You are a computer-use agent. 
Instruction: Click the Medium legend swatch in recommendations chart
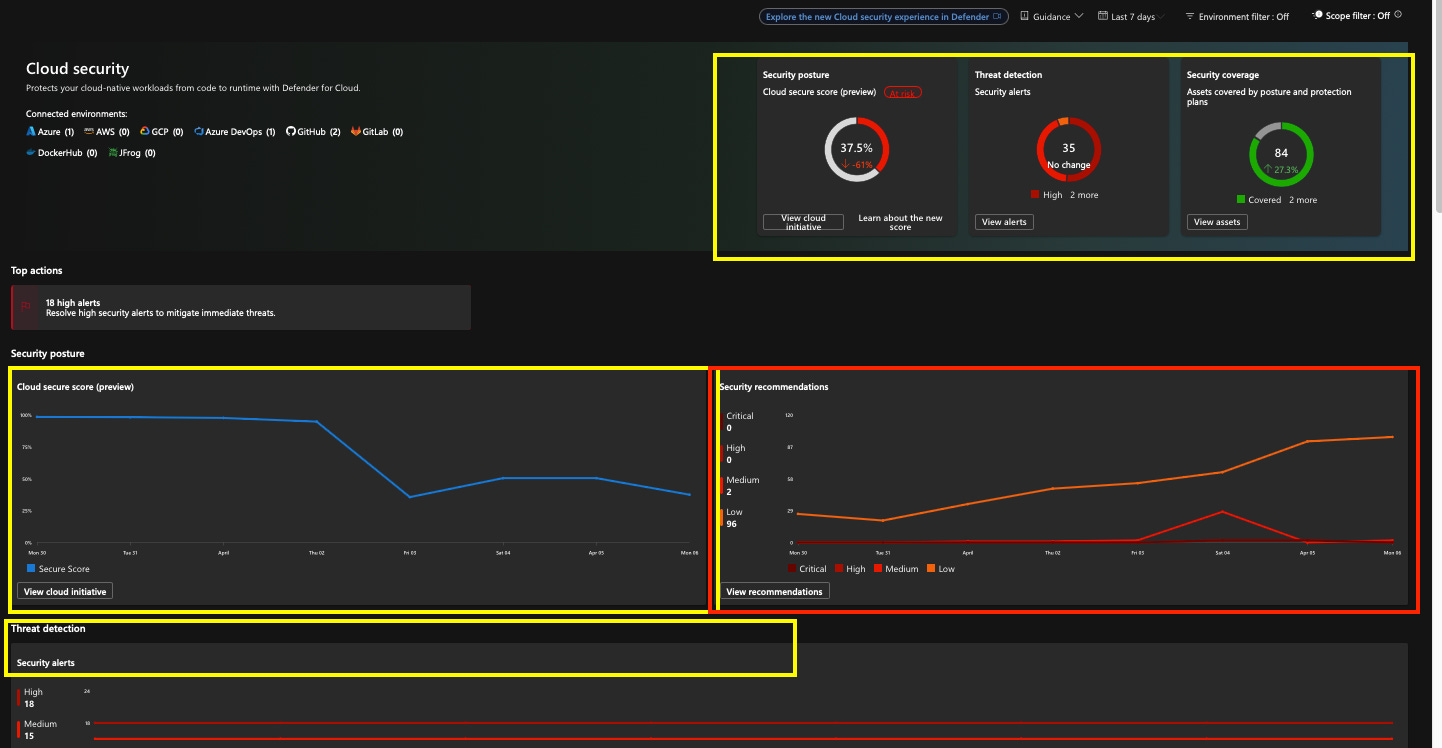(x=878, y=569)
